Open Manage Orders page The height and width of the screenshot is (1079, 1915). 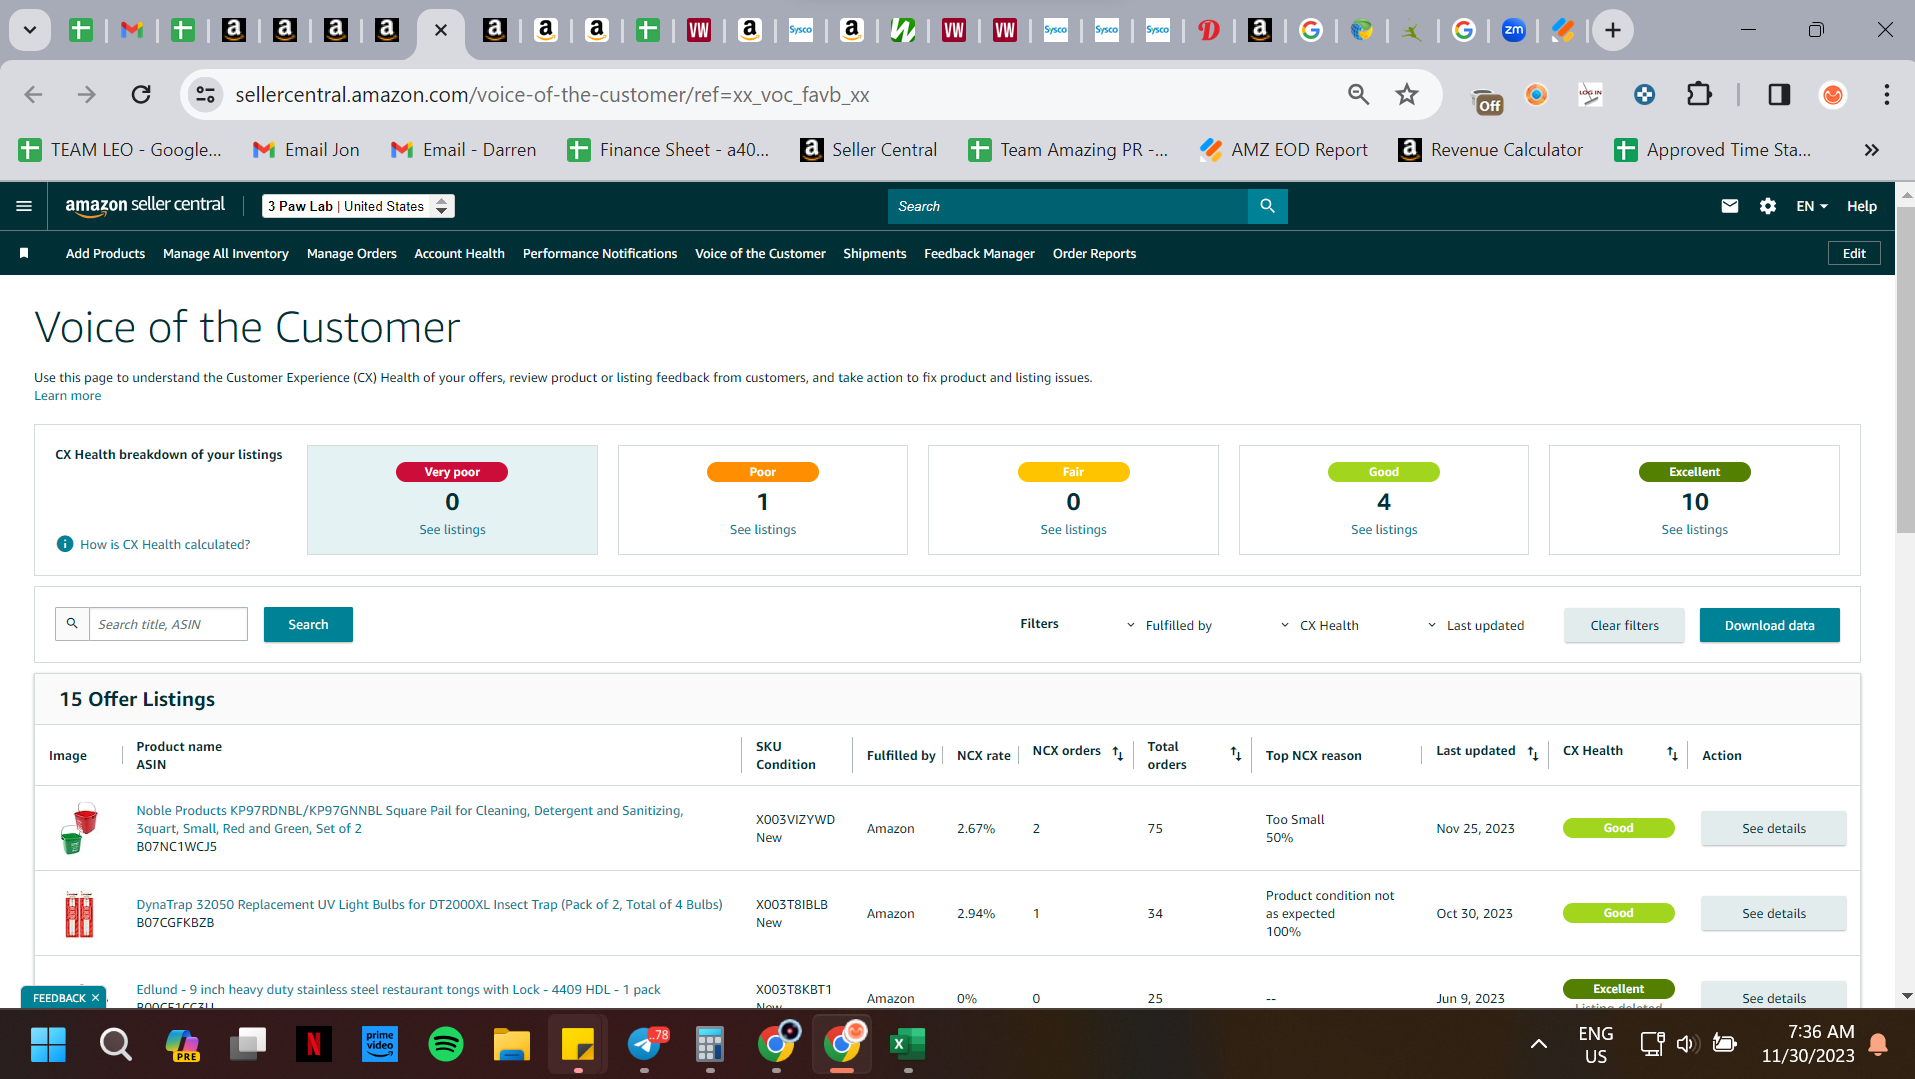click(352, 253)
